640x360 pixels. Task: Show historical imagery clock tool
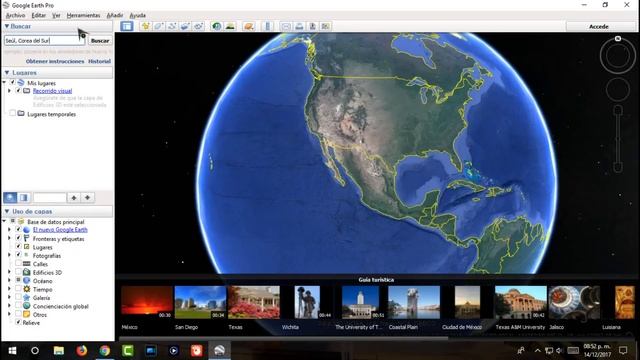pyautogui.click(x=216, y=26)
